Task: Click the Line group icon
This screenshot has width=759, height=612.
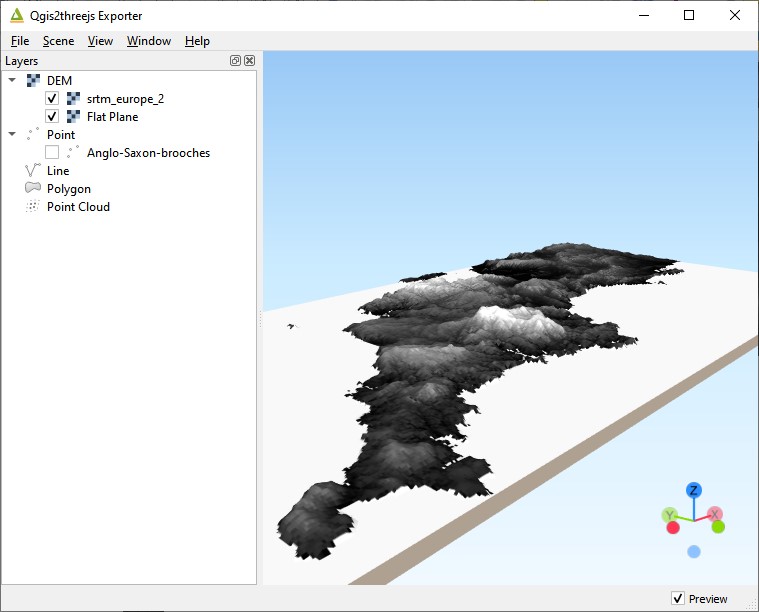Action: [33, 170]
